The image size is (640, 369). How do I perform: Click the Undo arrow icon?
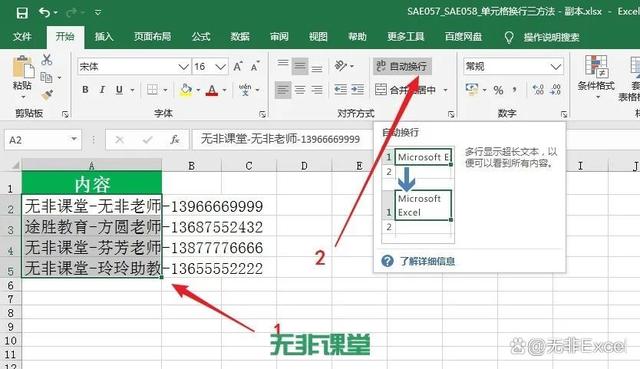tap(44, 13)
